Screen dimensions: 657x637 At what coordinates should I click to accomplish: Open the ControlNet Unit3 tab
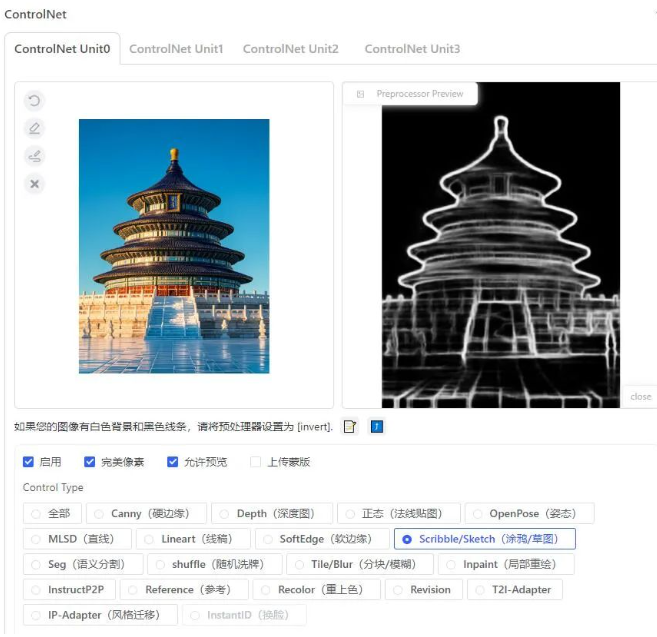pos(412,49)
